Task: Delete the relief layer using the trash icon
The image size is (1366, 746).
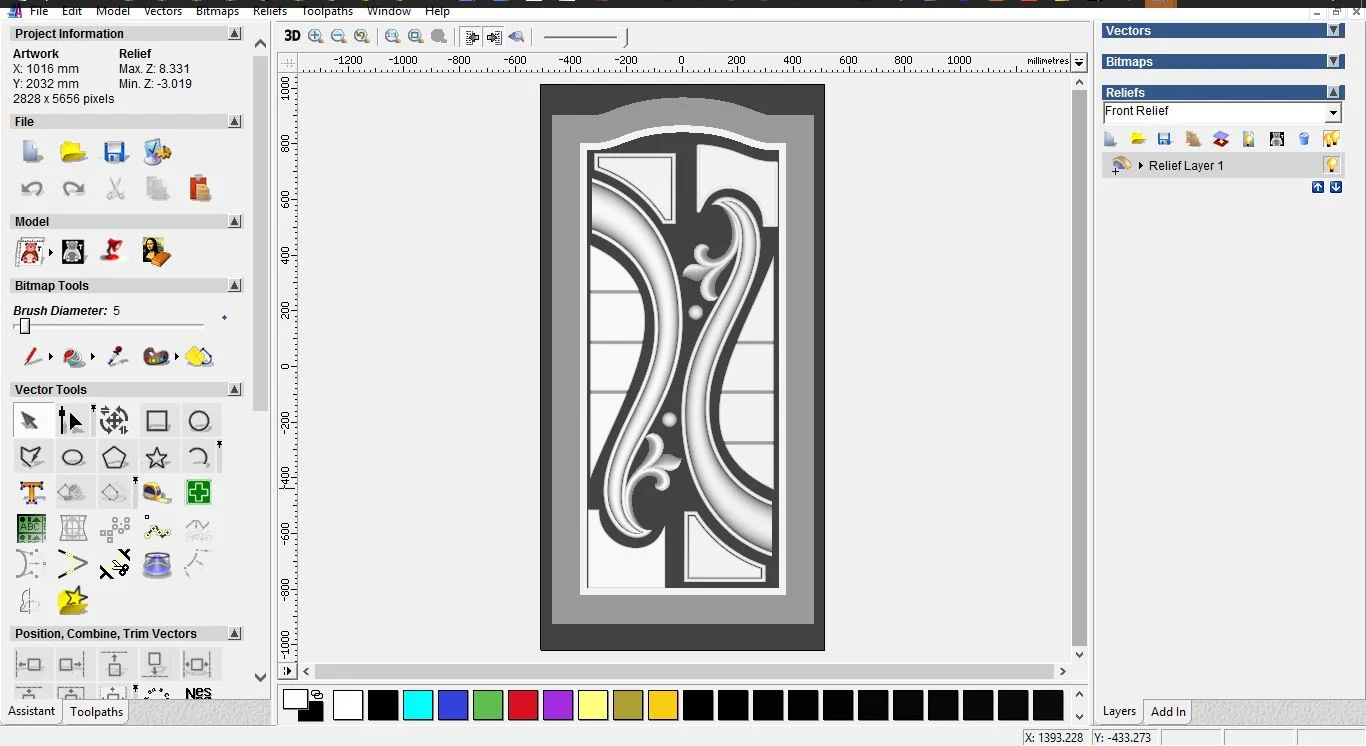Action: 1303,139
